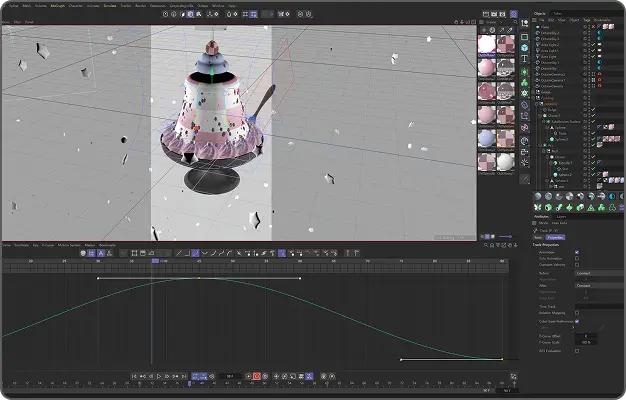The image size is (626, 400).
Task: Select the Text spline tool icon
Action: pyautogui.click(x=525, y=59)
